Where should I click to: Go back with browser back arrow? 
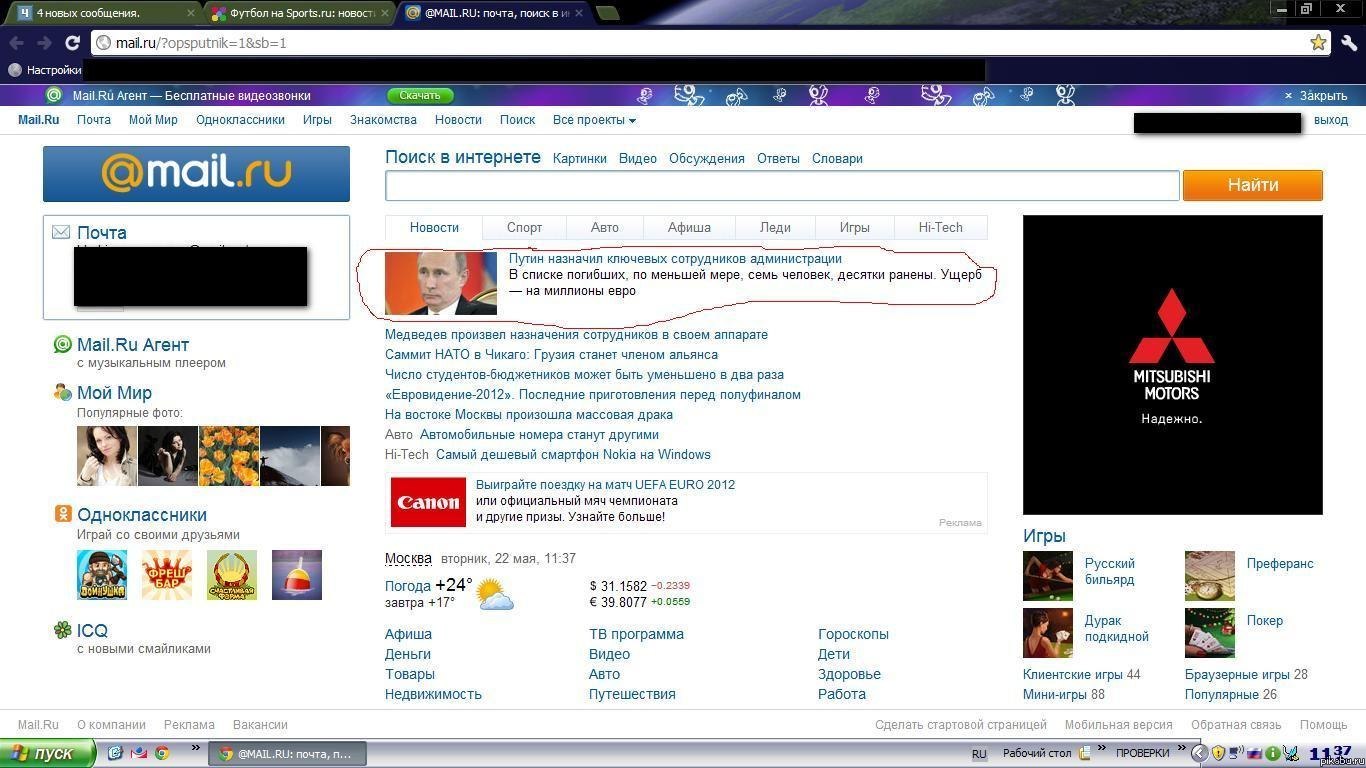pyautogui.click(x=16, y=43)
